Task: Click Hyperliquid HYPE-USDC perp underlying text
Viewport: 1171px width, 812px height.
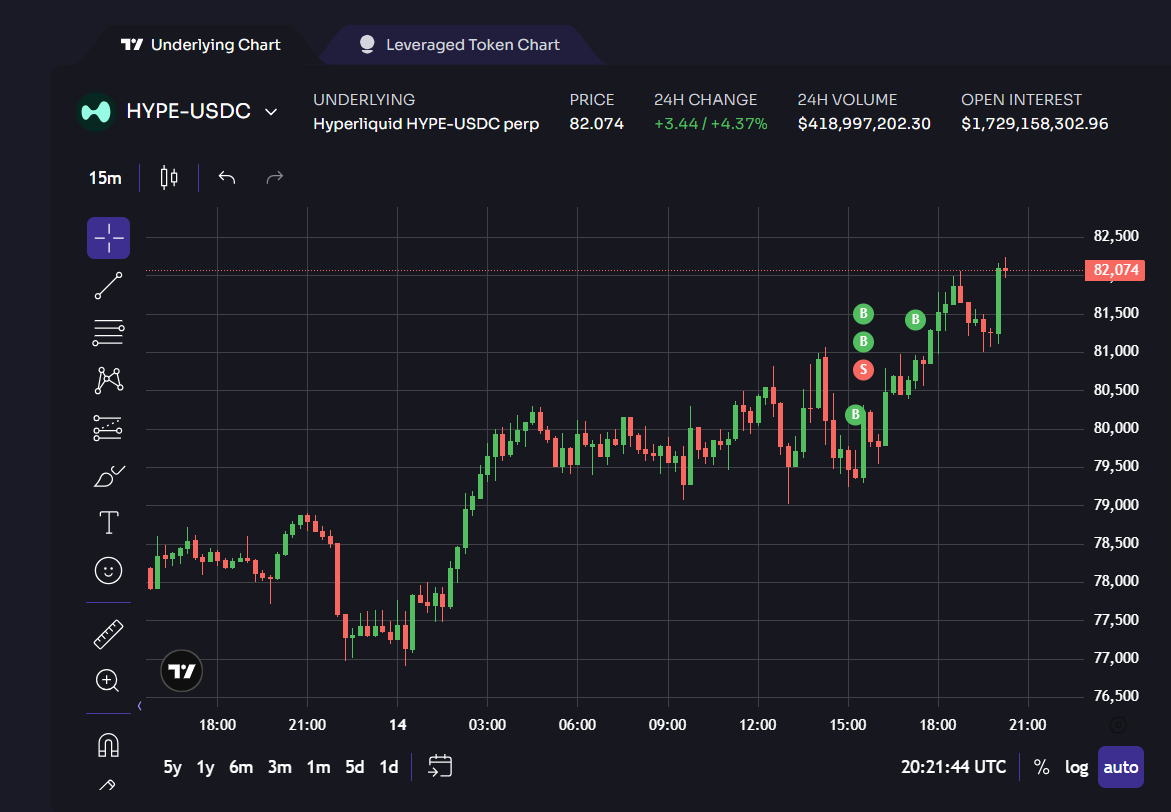Action: click(426, 124)
